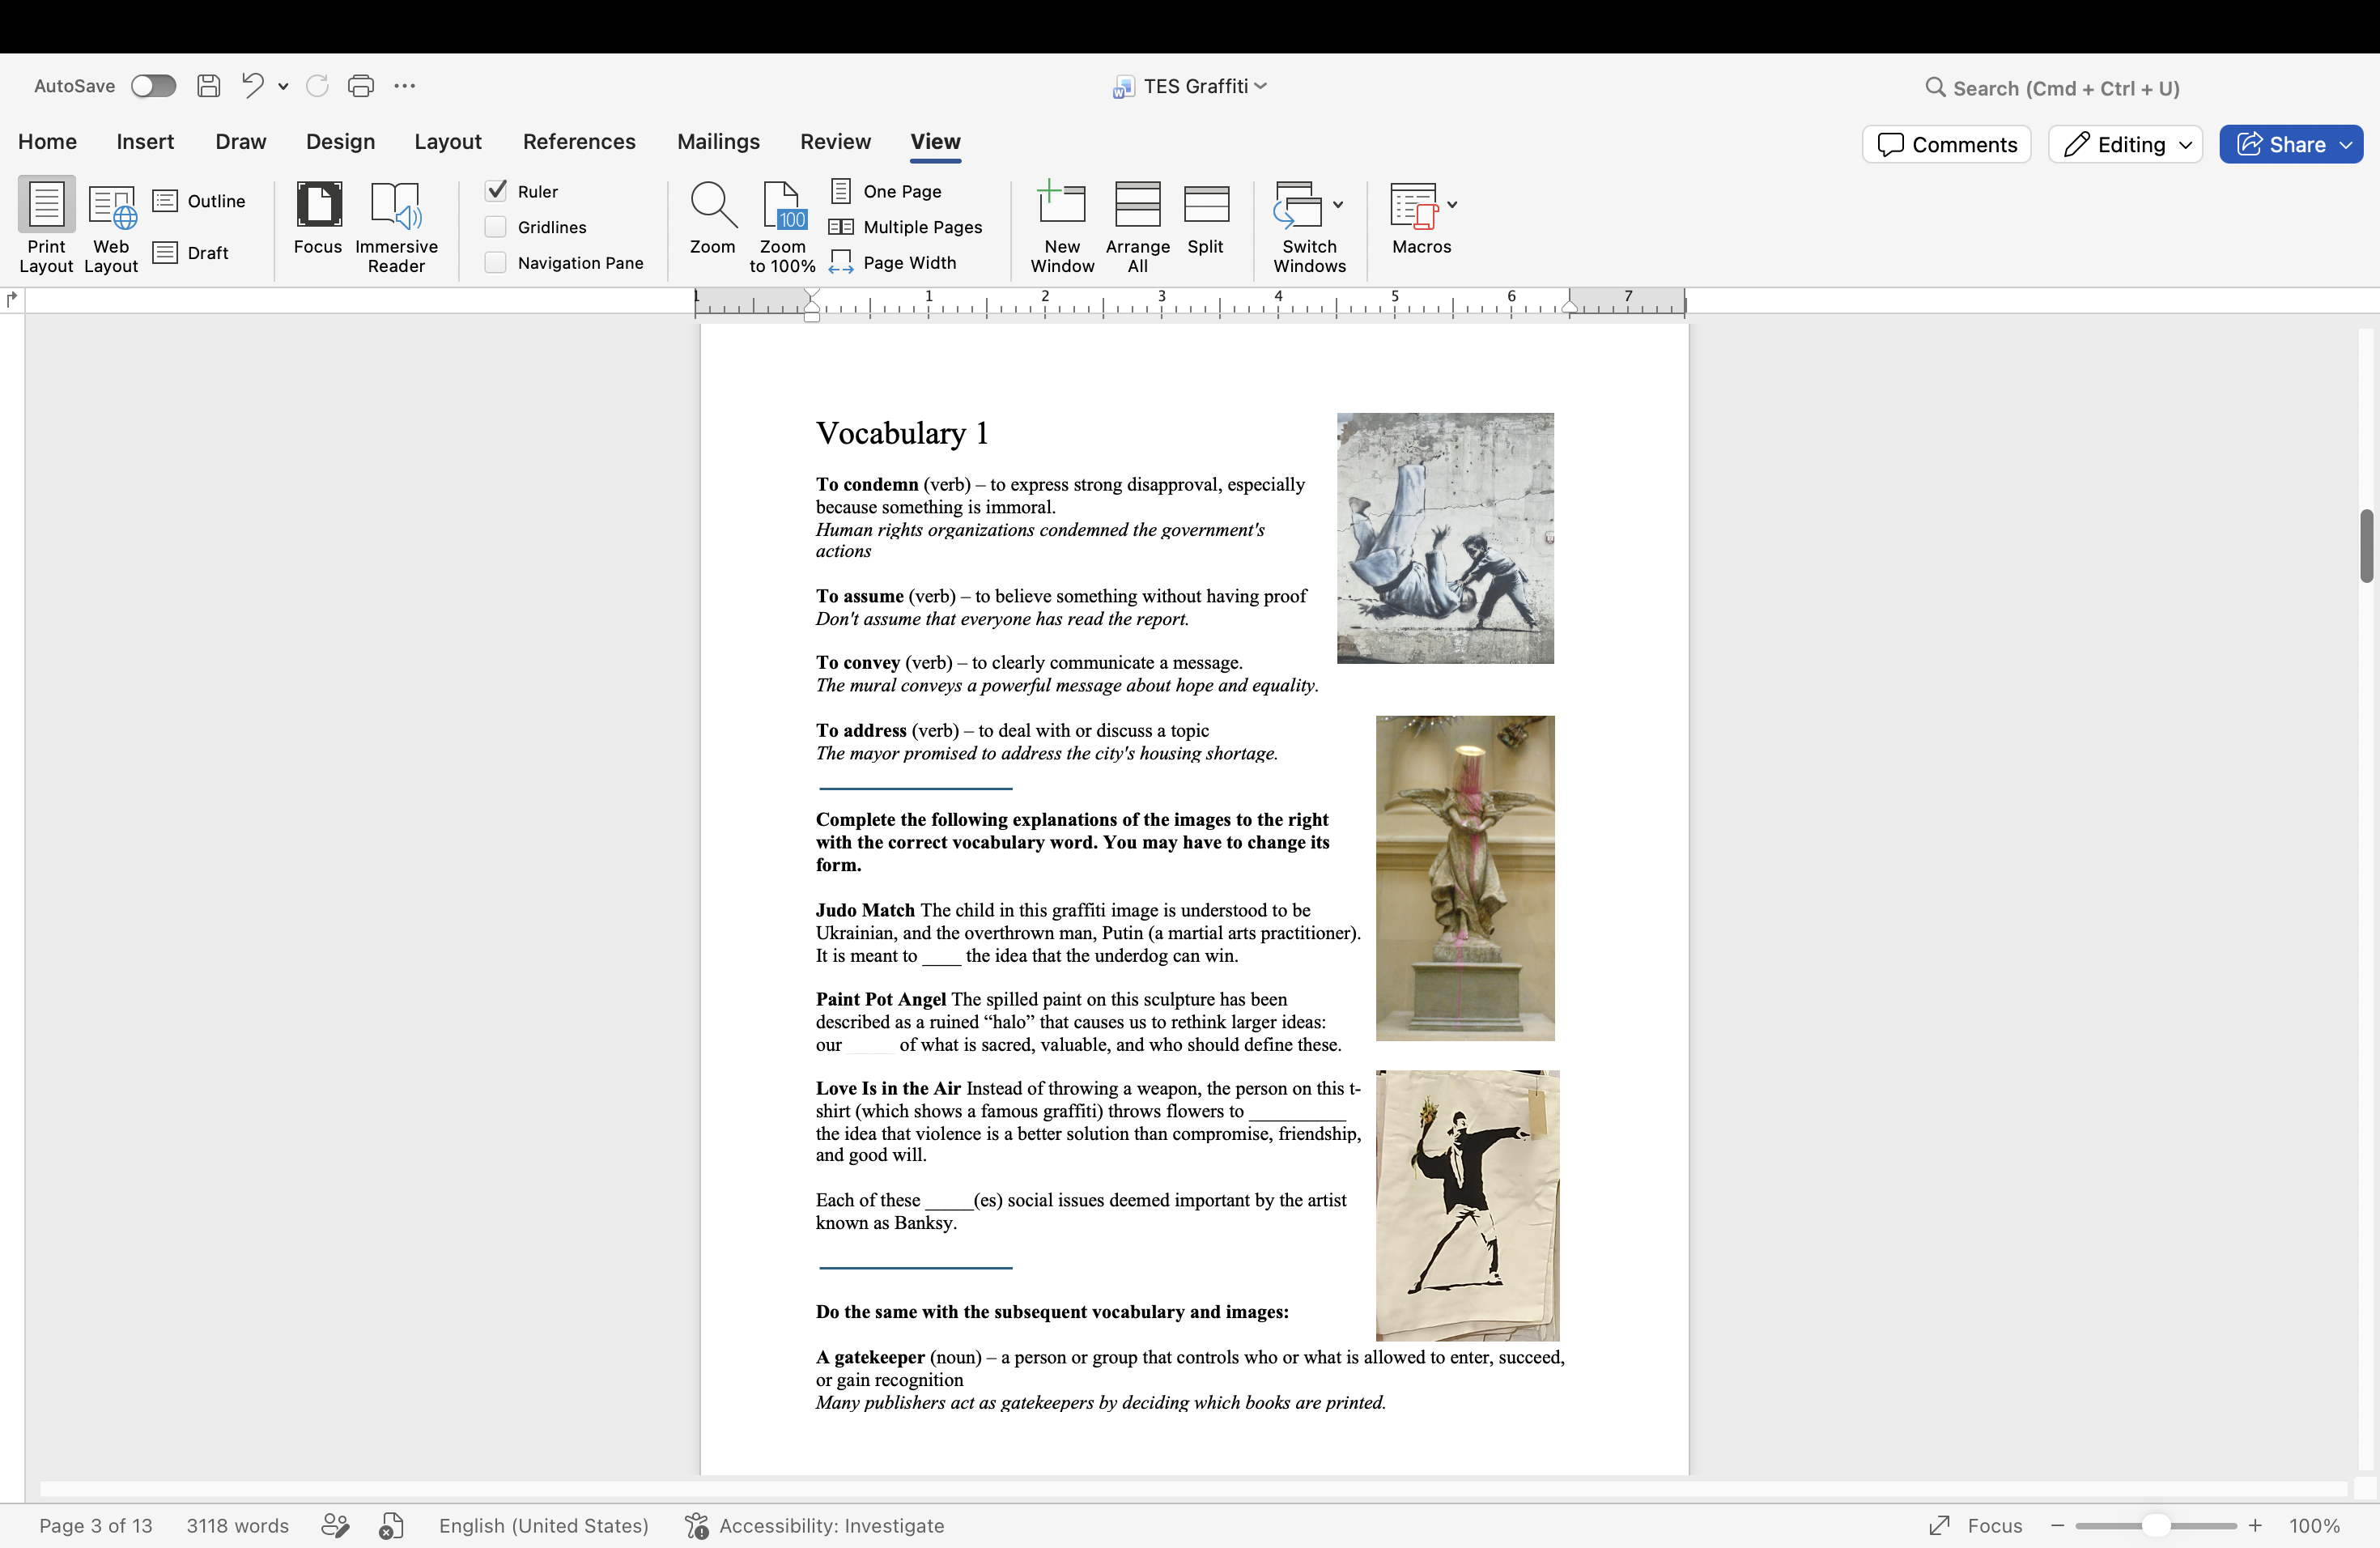Screen dimensions: 2380x1548
Task: Expand the Macros dropdown arrow
Action: click(1452, 205)
